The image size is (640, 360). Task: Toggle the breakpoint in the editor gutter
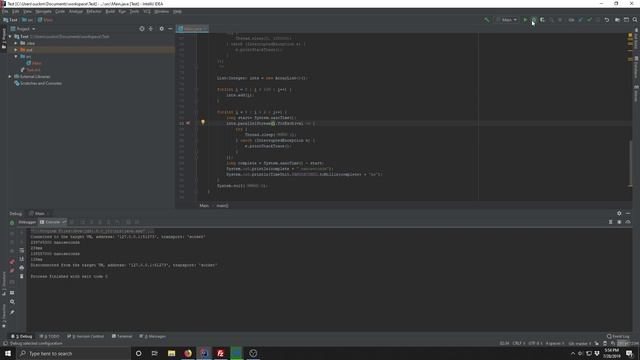188,123
